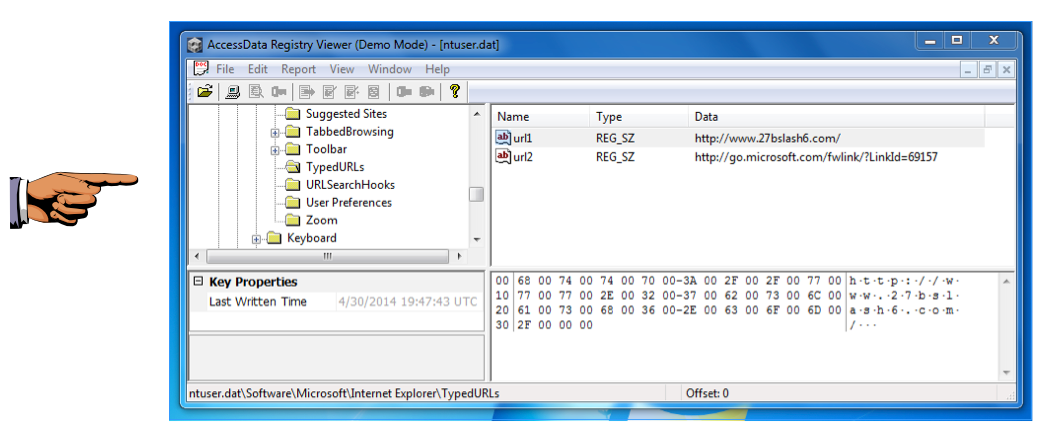Click the tree vertical scrollbar thumb

click(x=476, y=194)
